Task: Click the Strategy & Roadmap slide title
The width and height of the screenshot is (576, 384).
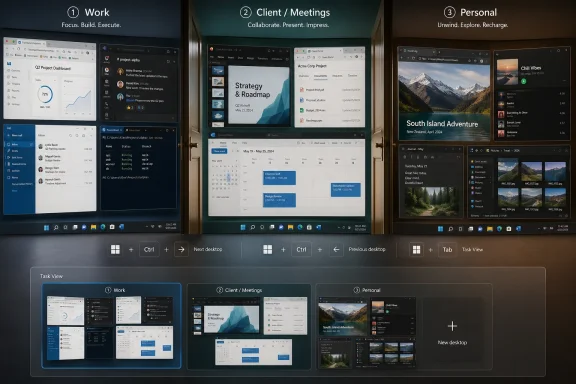Action: click(x=252, y=90)
